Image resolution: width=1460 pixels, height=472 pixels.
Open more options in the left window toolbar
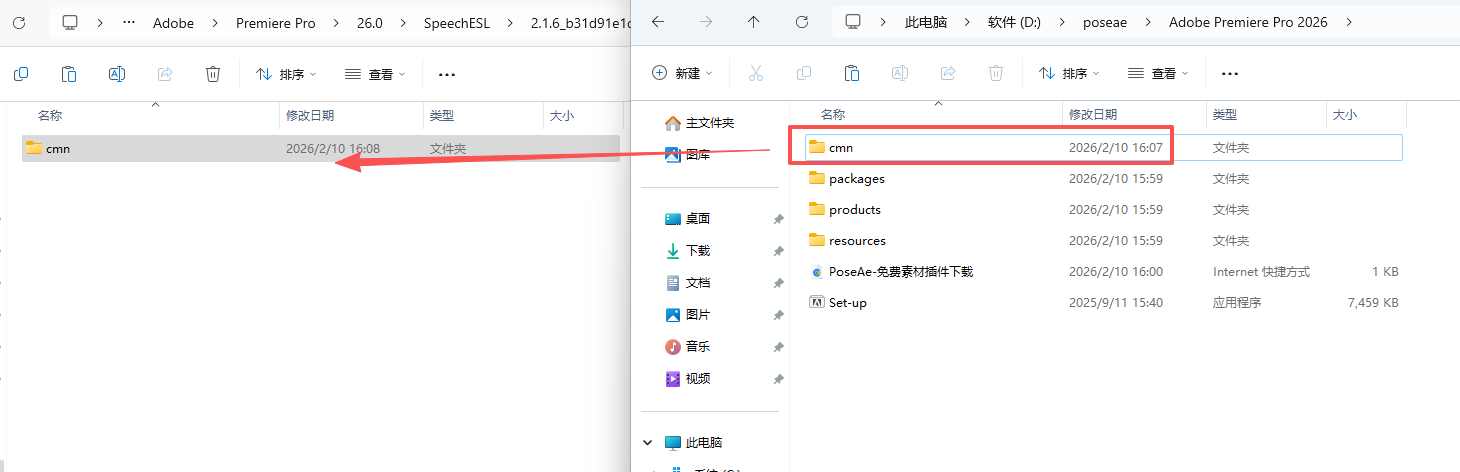tap(447, 74)
